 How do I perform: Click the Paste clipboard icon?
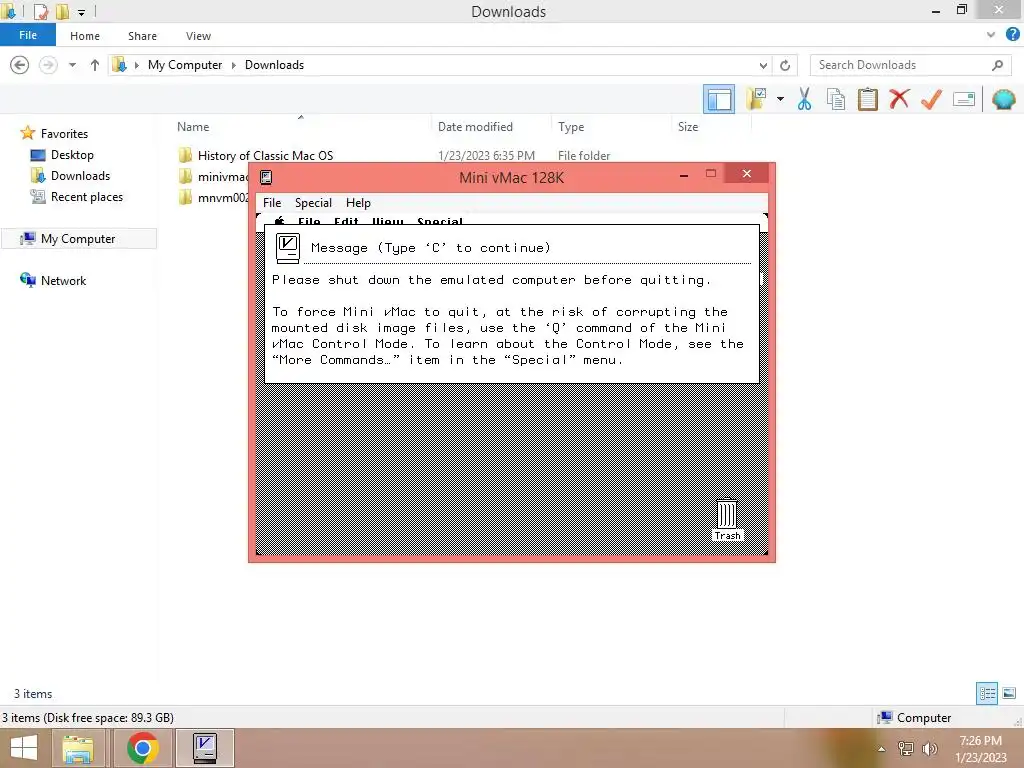pos(867,99)
